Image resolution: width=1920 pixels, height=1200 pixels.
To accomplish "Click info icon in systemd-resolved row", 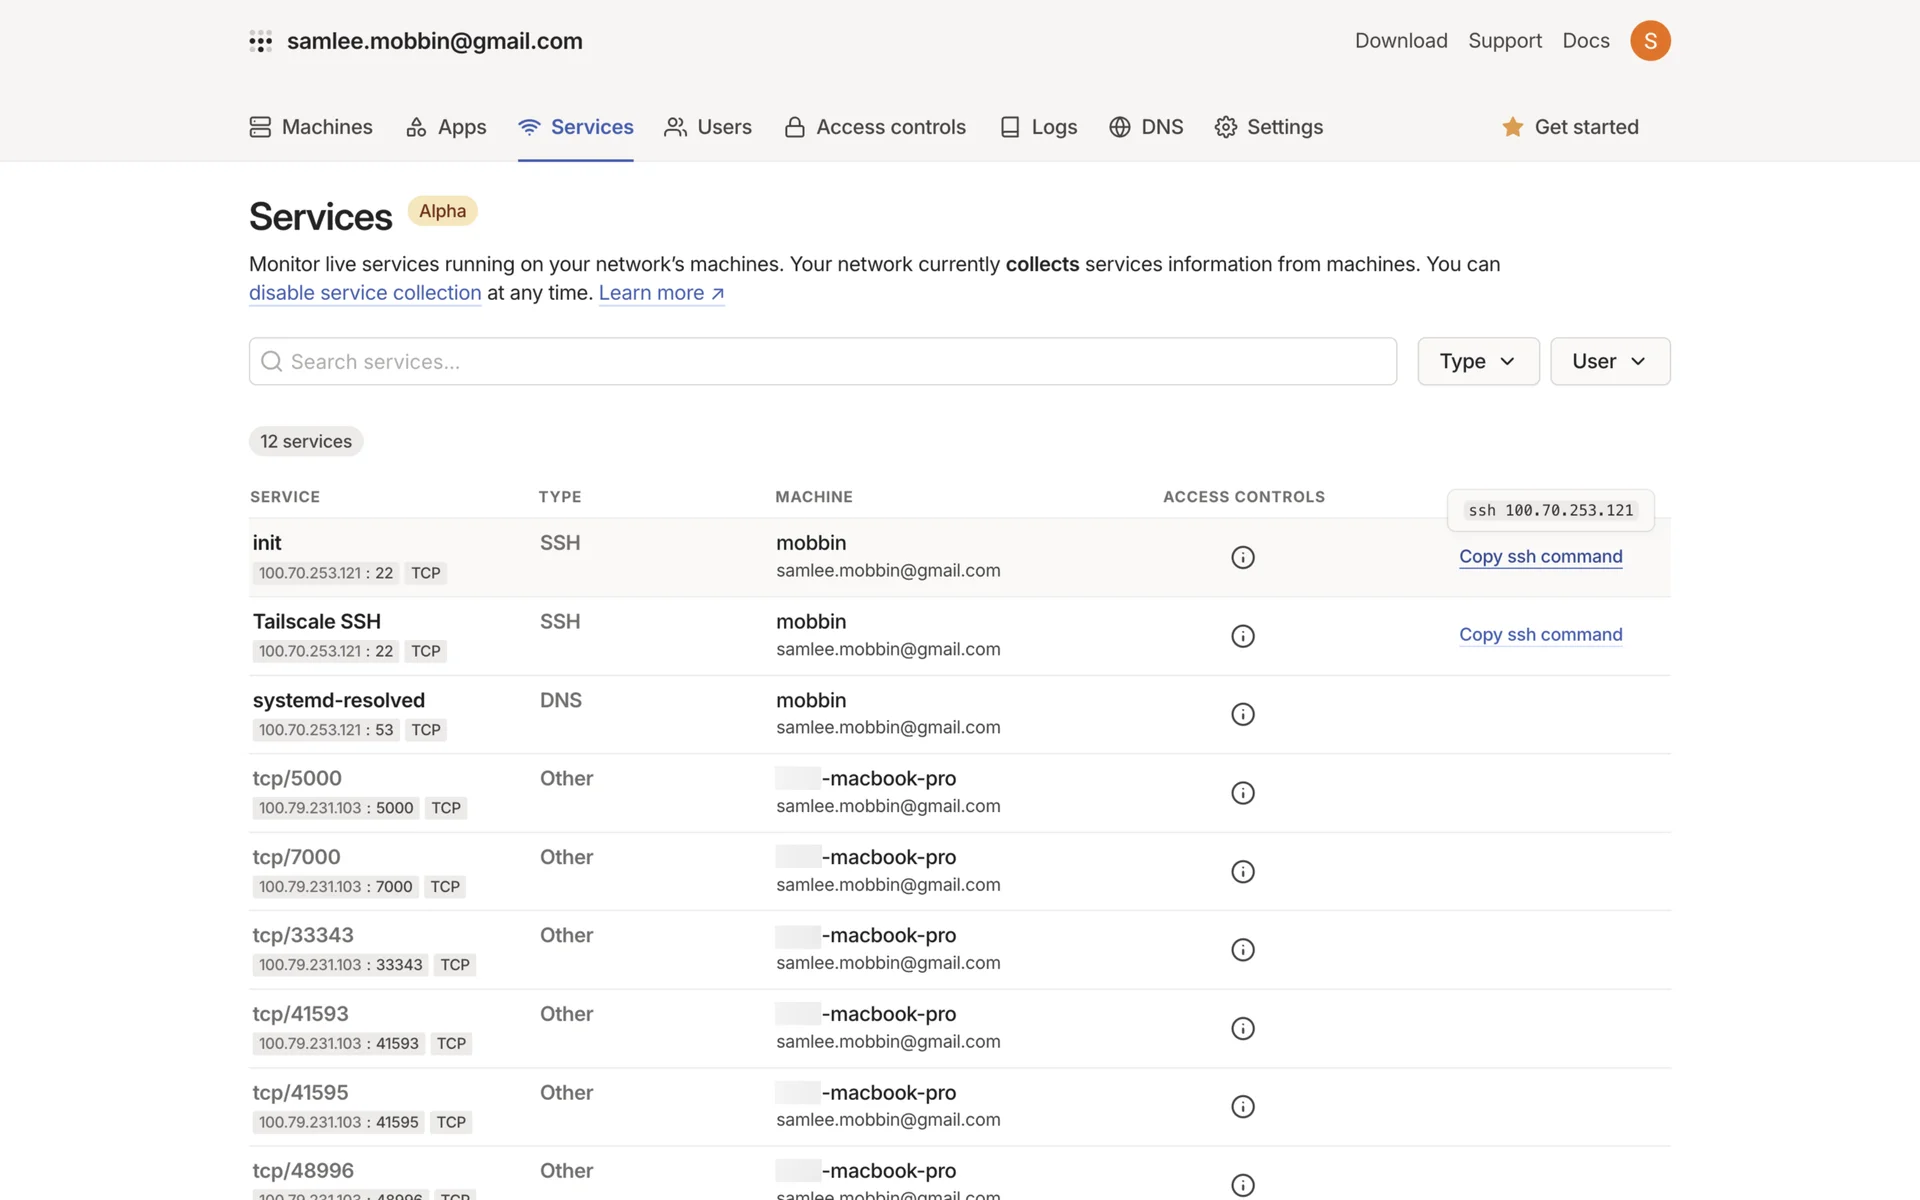I will click(1242, 714).
